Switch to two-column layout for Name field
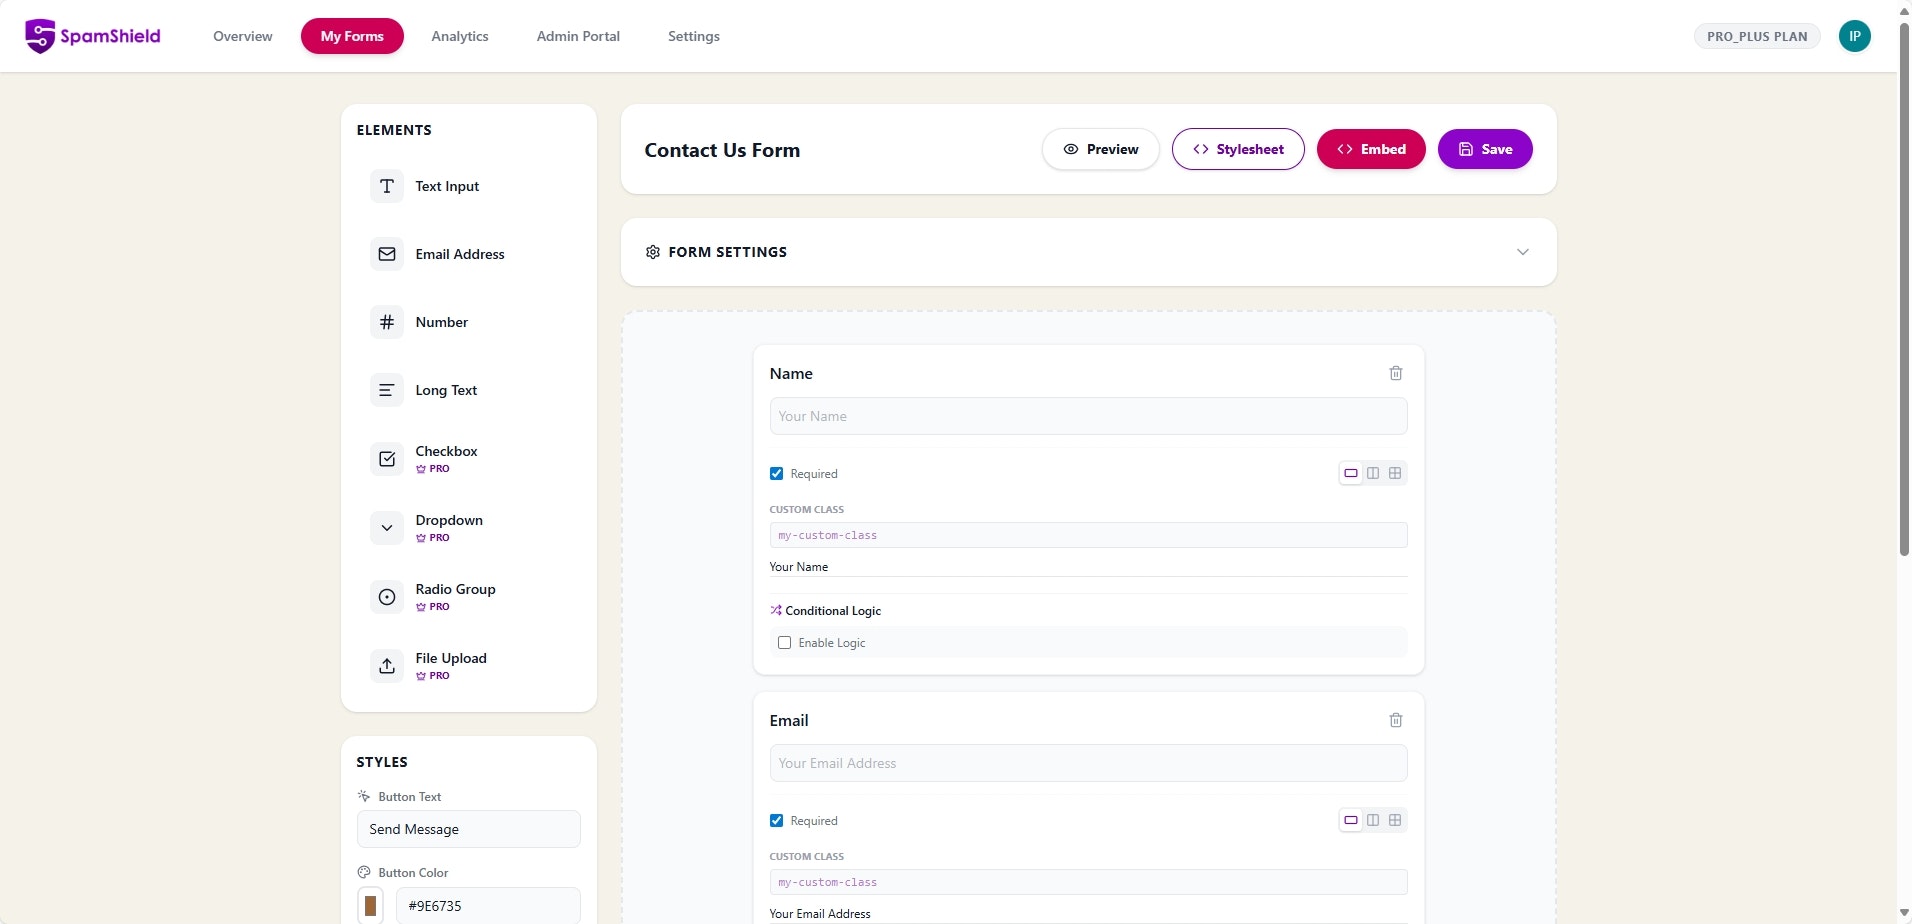This screenshot has height=924, width=1912. [x=1372, y=472]
